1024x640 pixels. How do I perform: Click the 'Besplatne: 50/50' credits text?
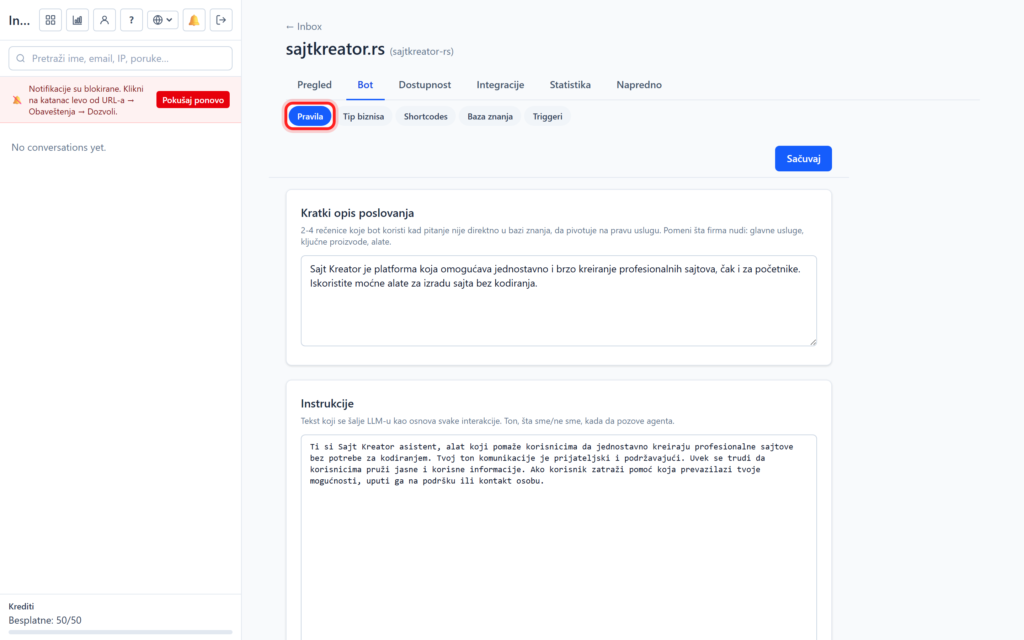(x=45, y=620)
